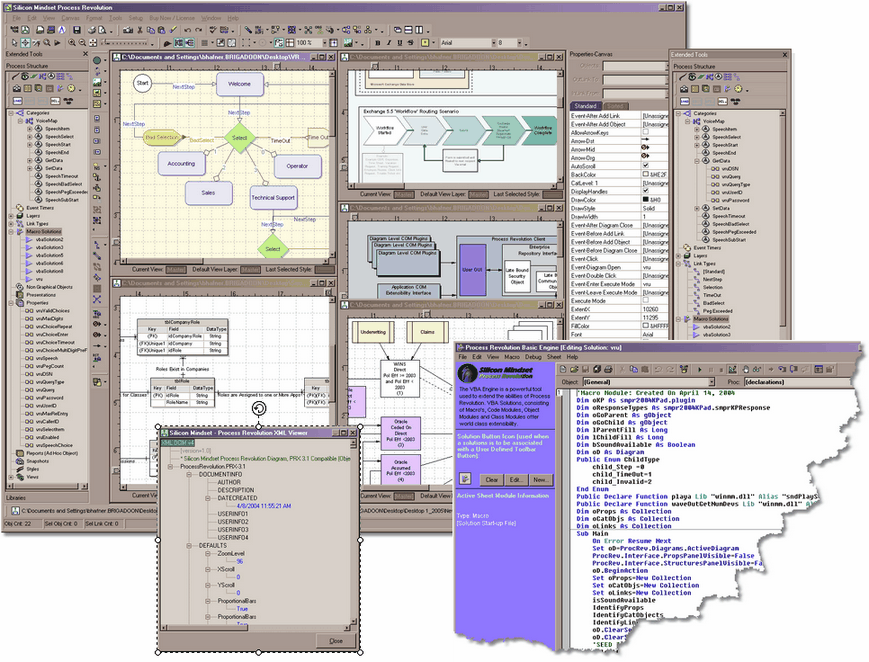This screenshot has width=869, height=662.
Task: Toggle the Execute Mode checkbox
Action: 645,300
